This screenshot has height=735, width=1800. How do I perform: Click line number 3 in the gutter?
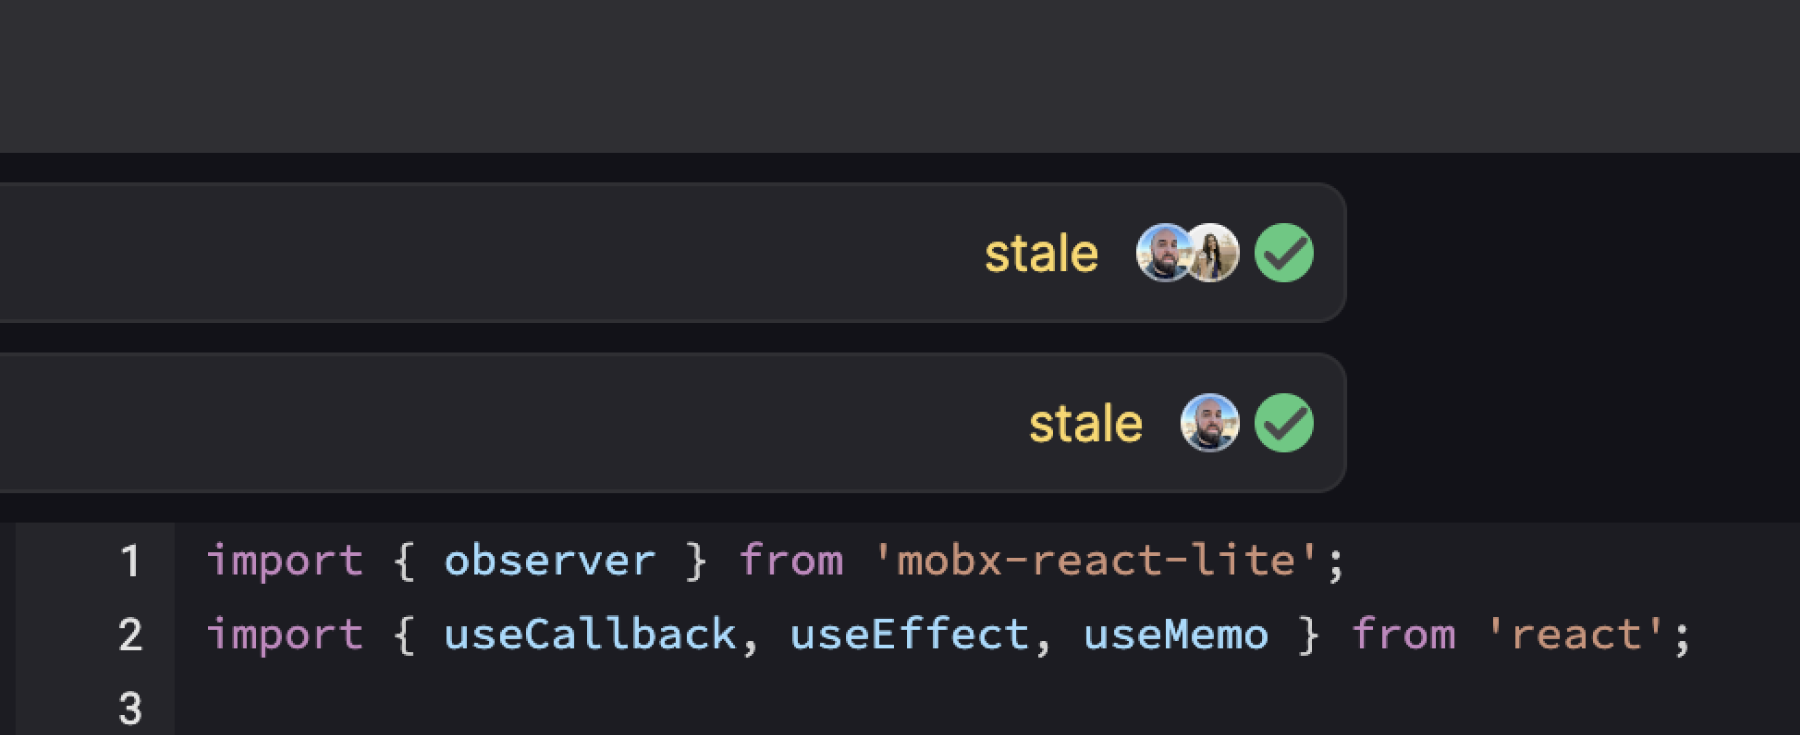(x=130, y=709)
